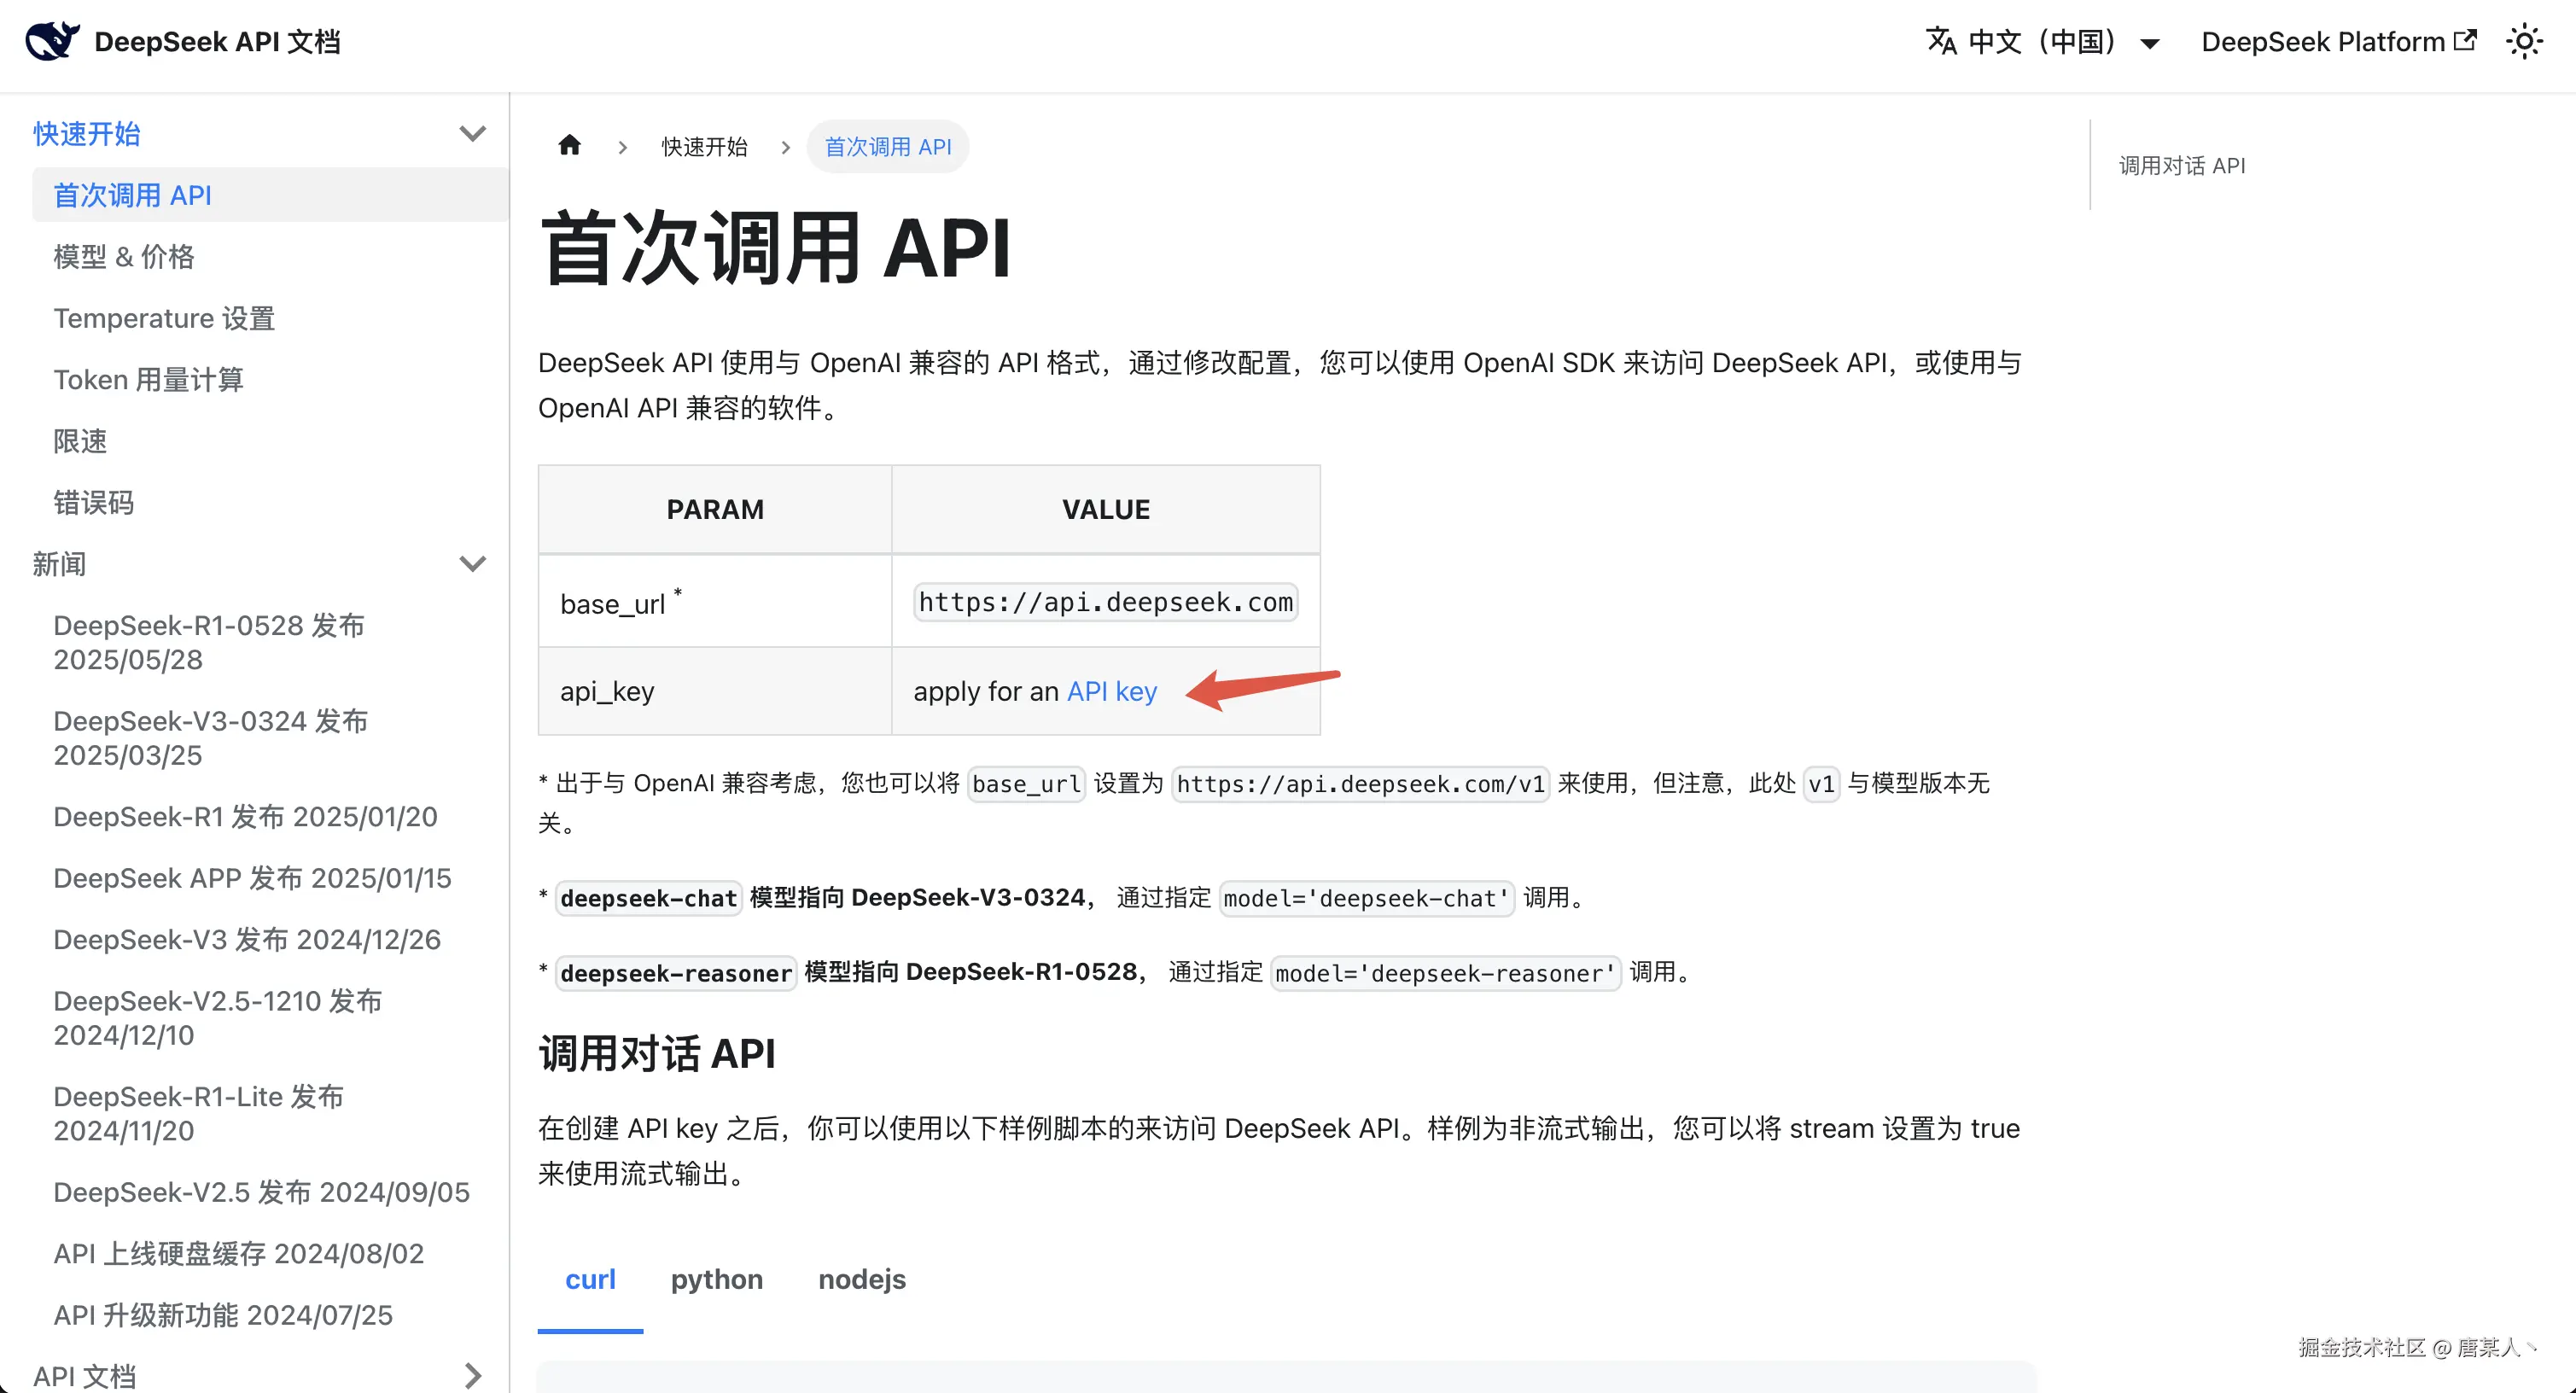Screen dimensions: 2576x1393
Task: Click 快速开始 in the breadcrumb
Action: (x=704, y=147)
